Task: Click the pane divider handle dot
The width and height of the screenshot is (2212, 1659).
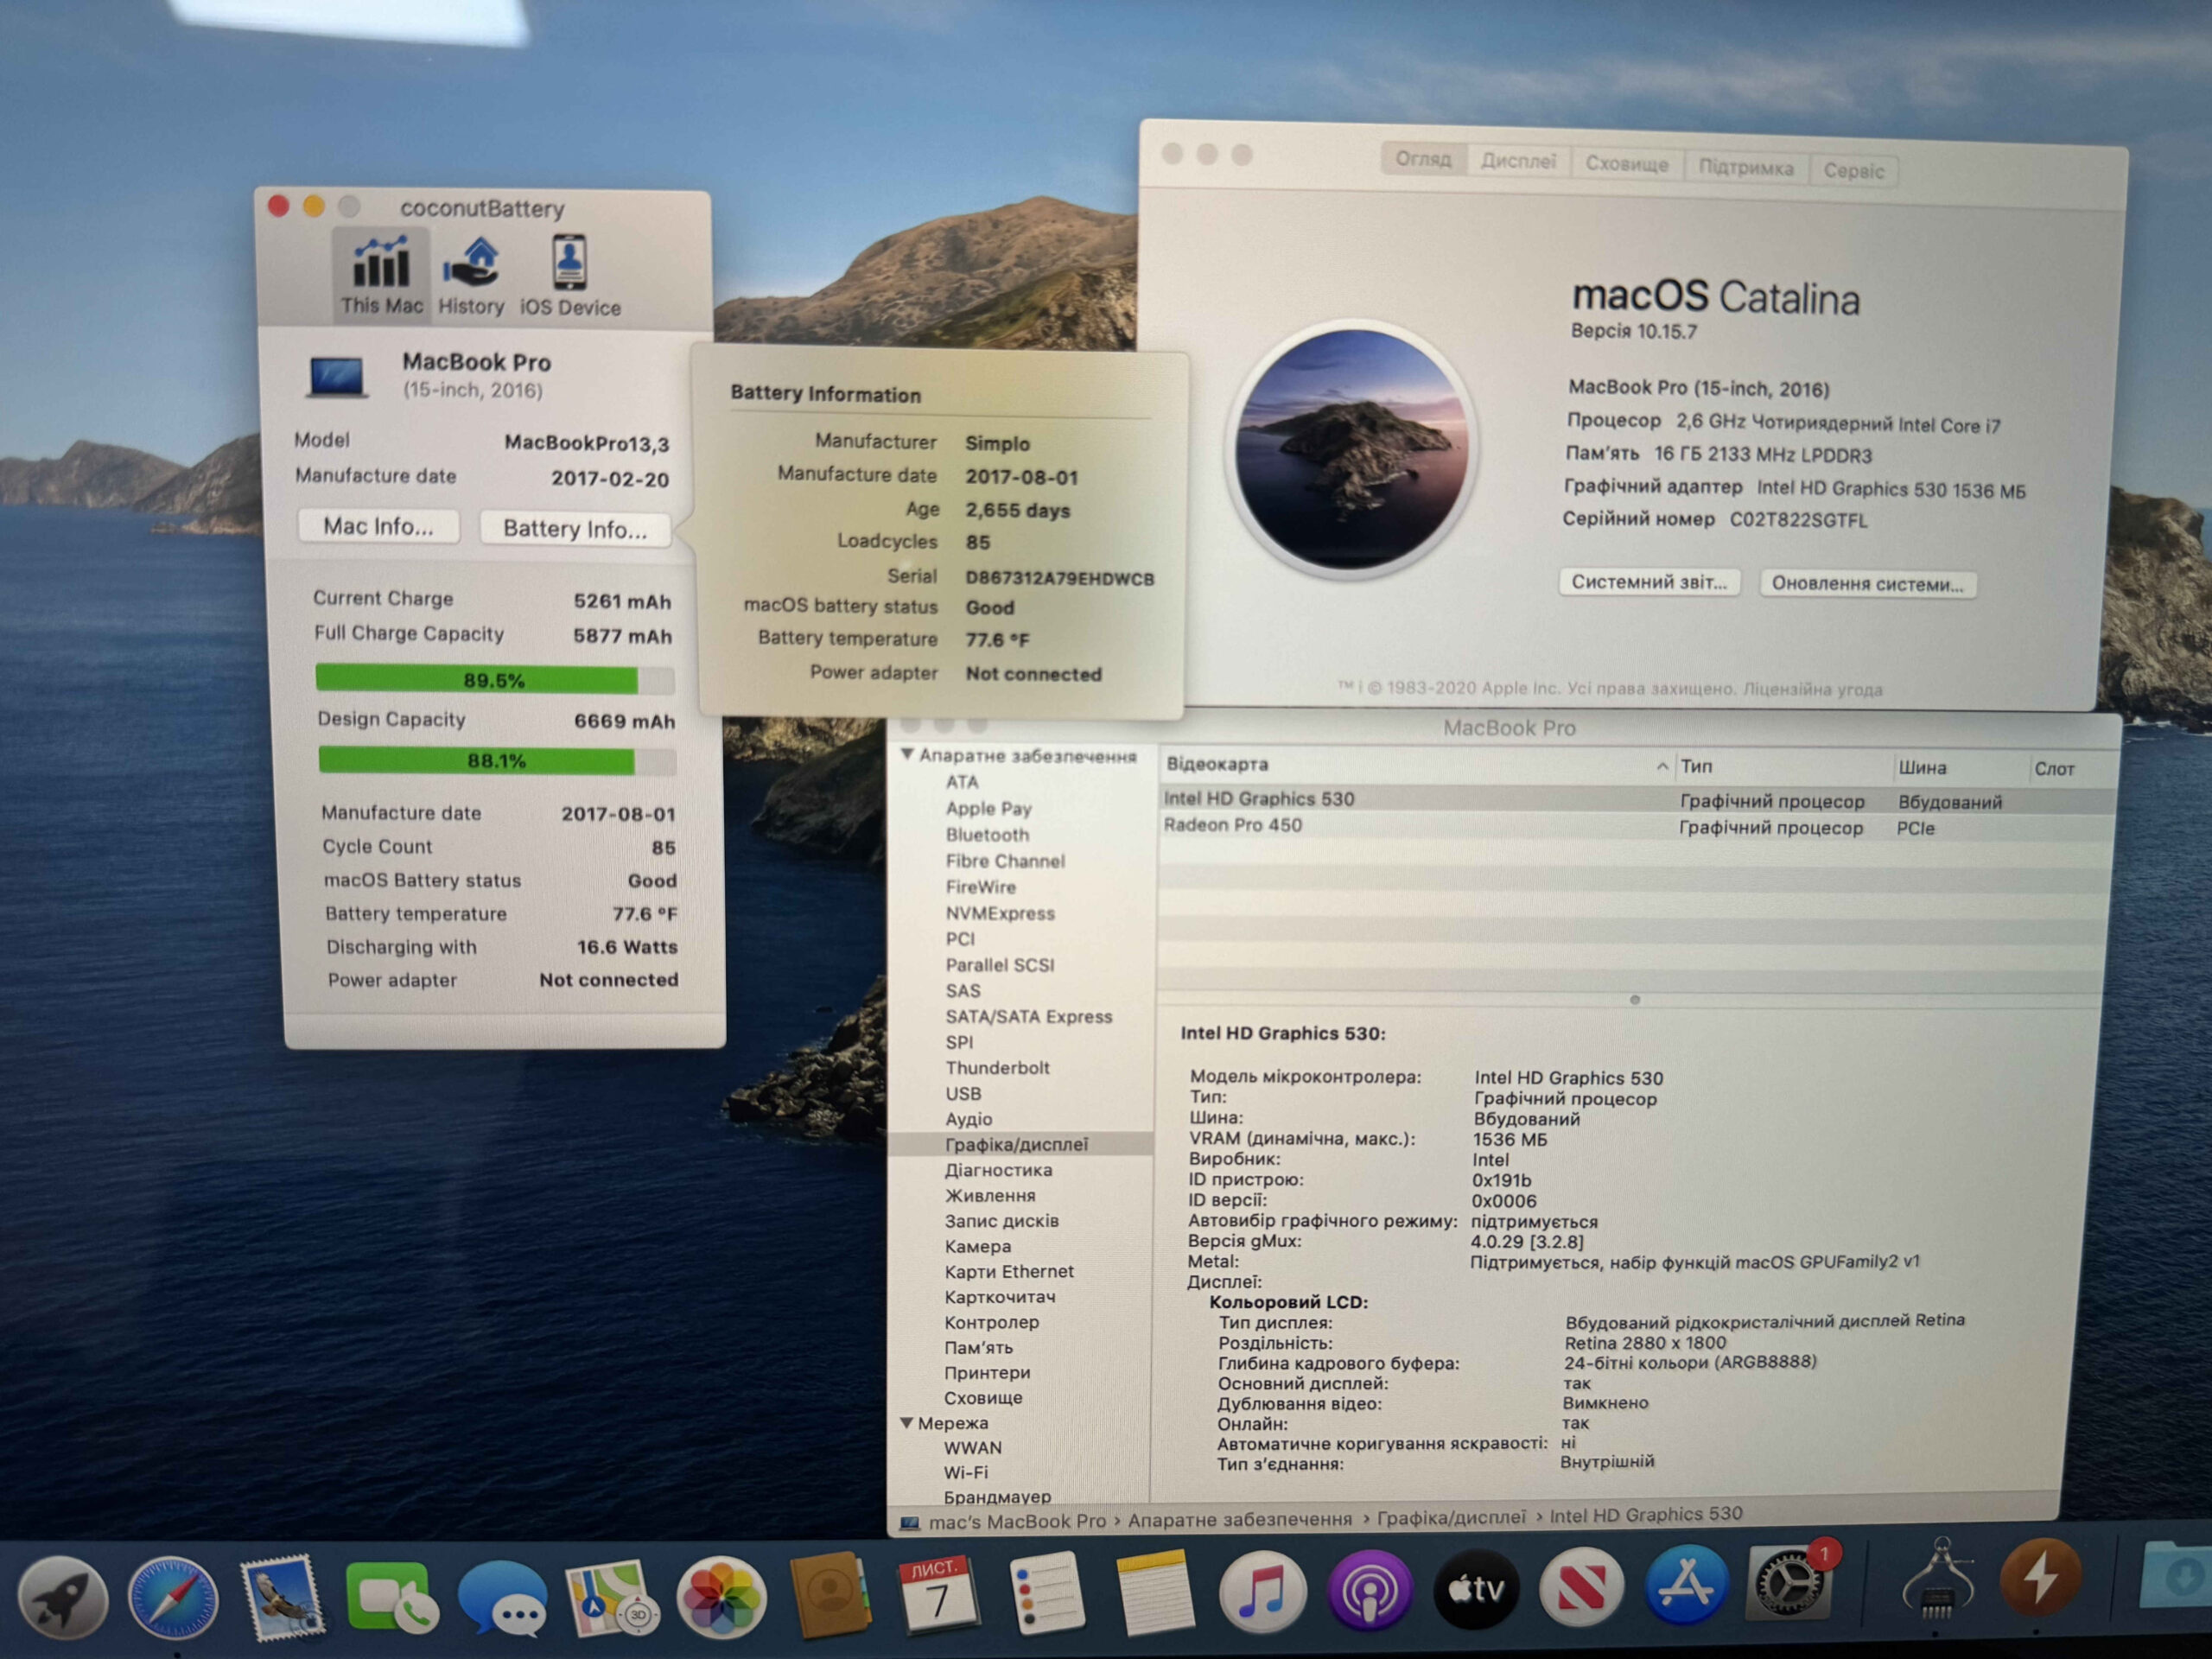Action: (1634, 1000)
